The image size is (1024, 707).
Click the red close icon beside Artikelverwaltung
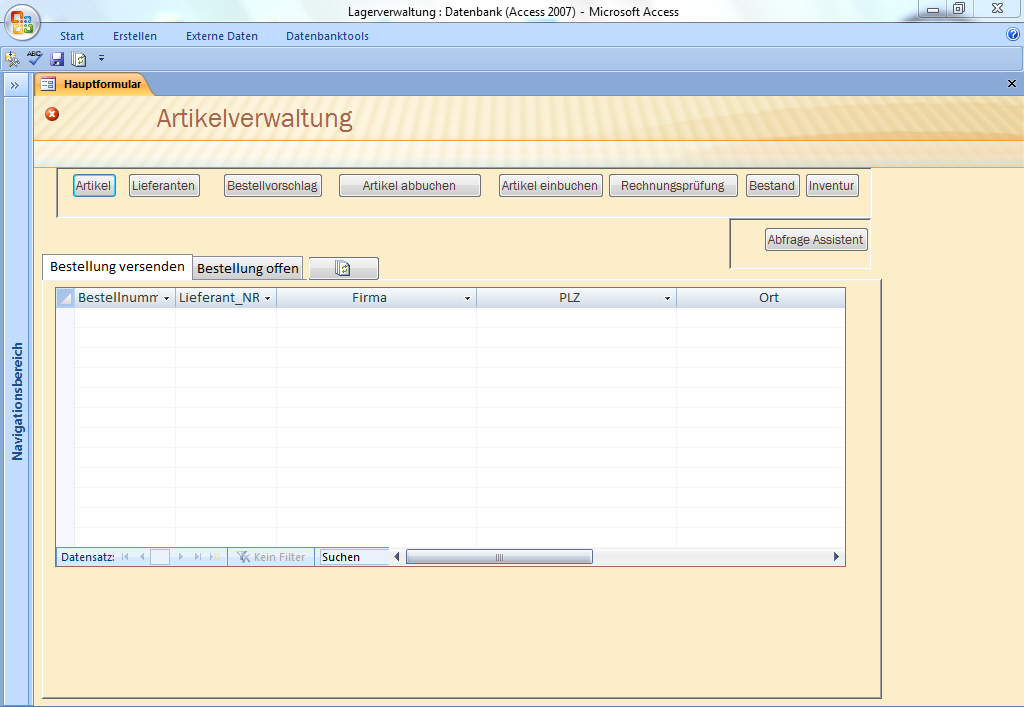coord(52,114)
